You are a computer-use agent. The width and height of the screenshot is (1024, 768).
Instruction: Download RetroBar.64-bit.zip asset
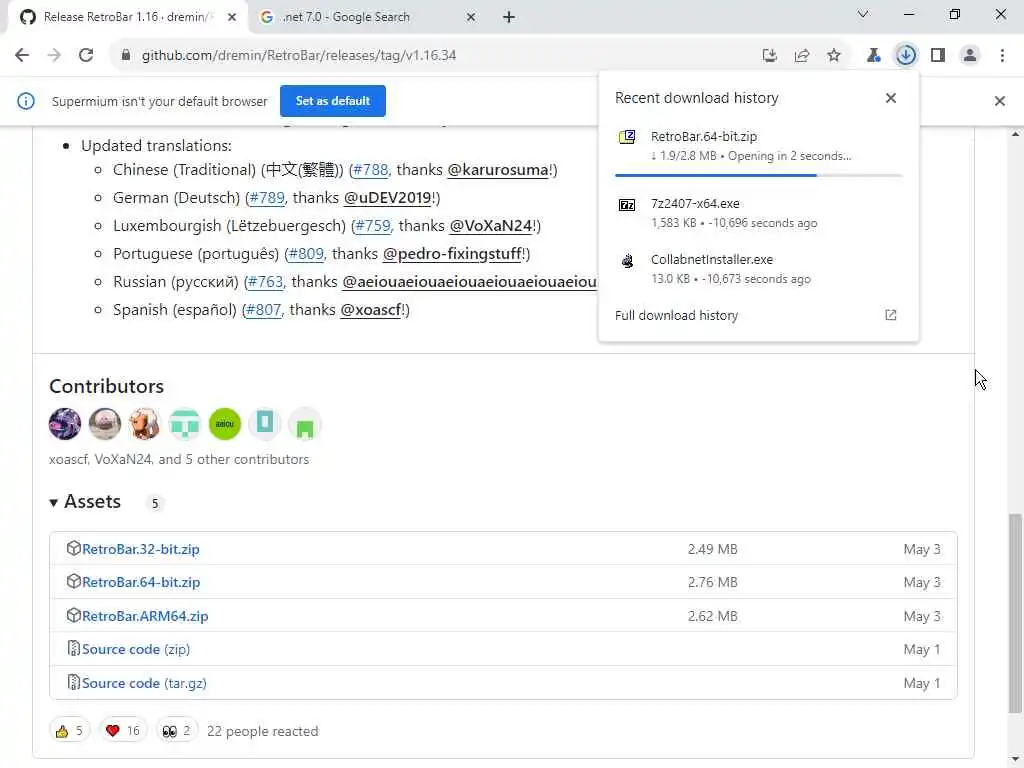tap(141, 583)
